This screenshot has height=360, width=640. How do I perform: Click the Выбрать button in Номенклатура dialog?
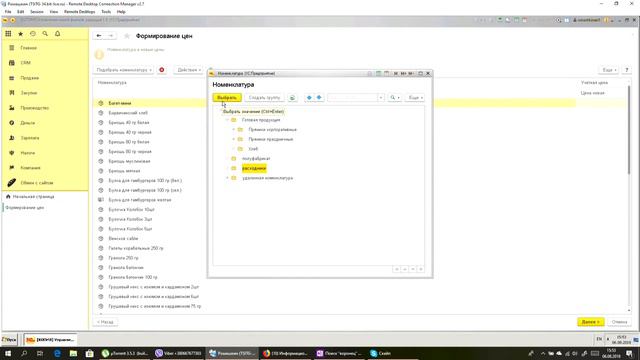tap(227, 98)
